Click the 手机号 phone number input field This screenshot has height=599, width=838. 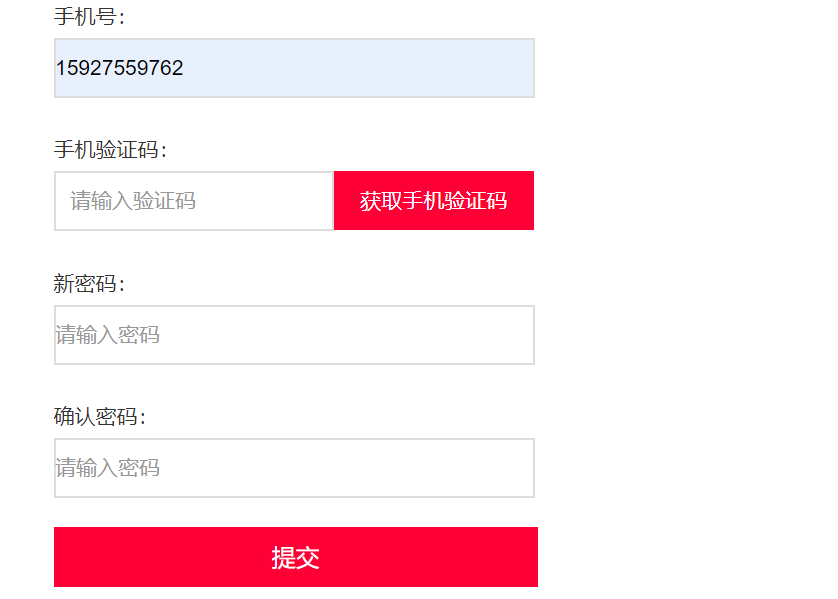click(x=294, y=68)
